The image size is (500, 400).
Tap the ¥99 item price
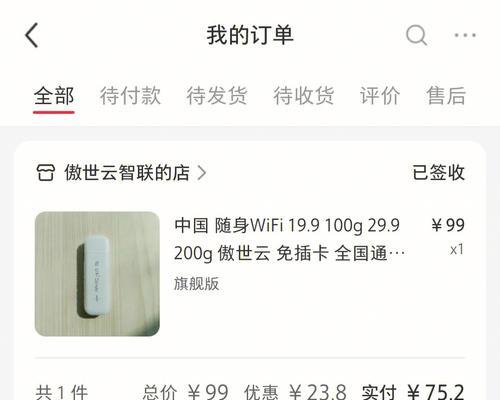pyautogui.click(x=448, y=225)
